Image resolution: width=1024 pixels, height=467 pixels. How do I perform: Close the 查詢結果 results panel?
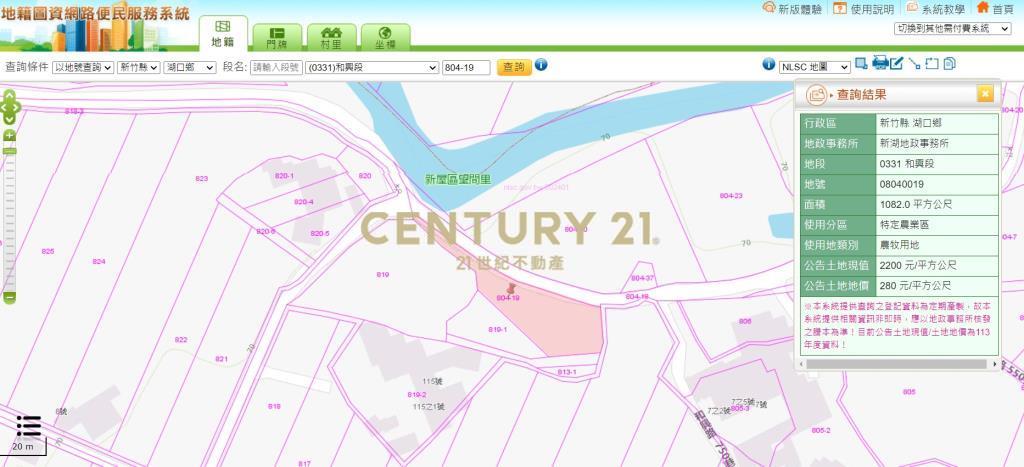985,94
